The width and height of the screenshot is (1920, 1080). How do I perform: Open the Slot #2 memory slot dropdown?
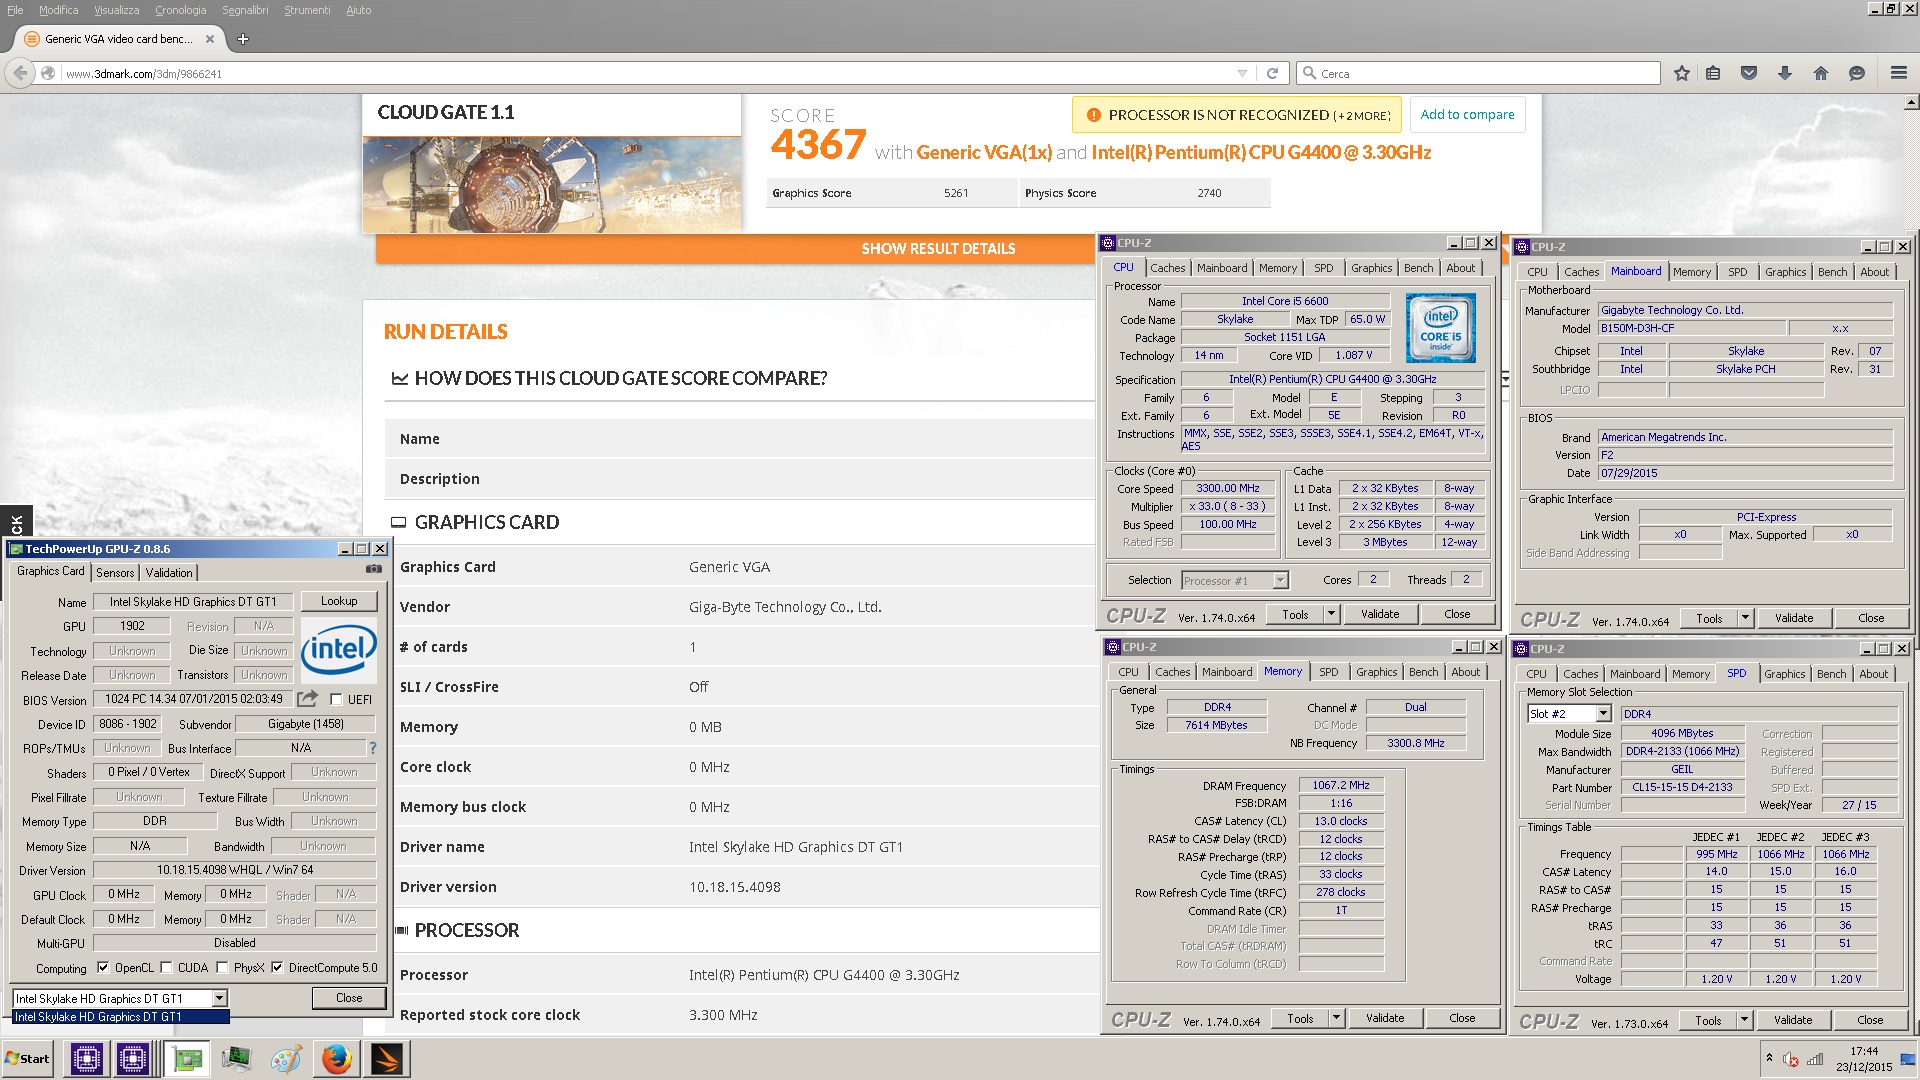(1603, 713)
